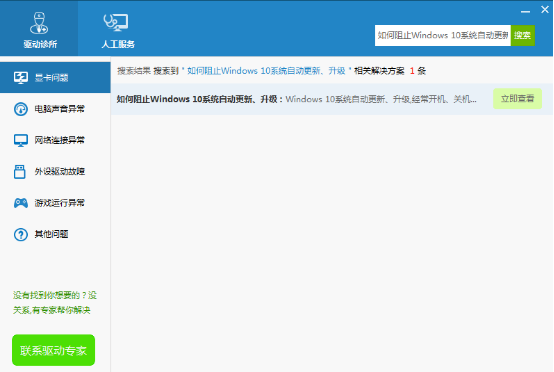
Task: Focus the search box containing Windows 10 query
Action: click(x=443, y=35)
